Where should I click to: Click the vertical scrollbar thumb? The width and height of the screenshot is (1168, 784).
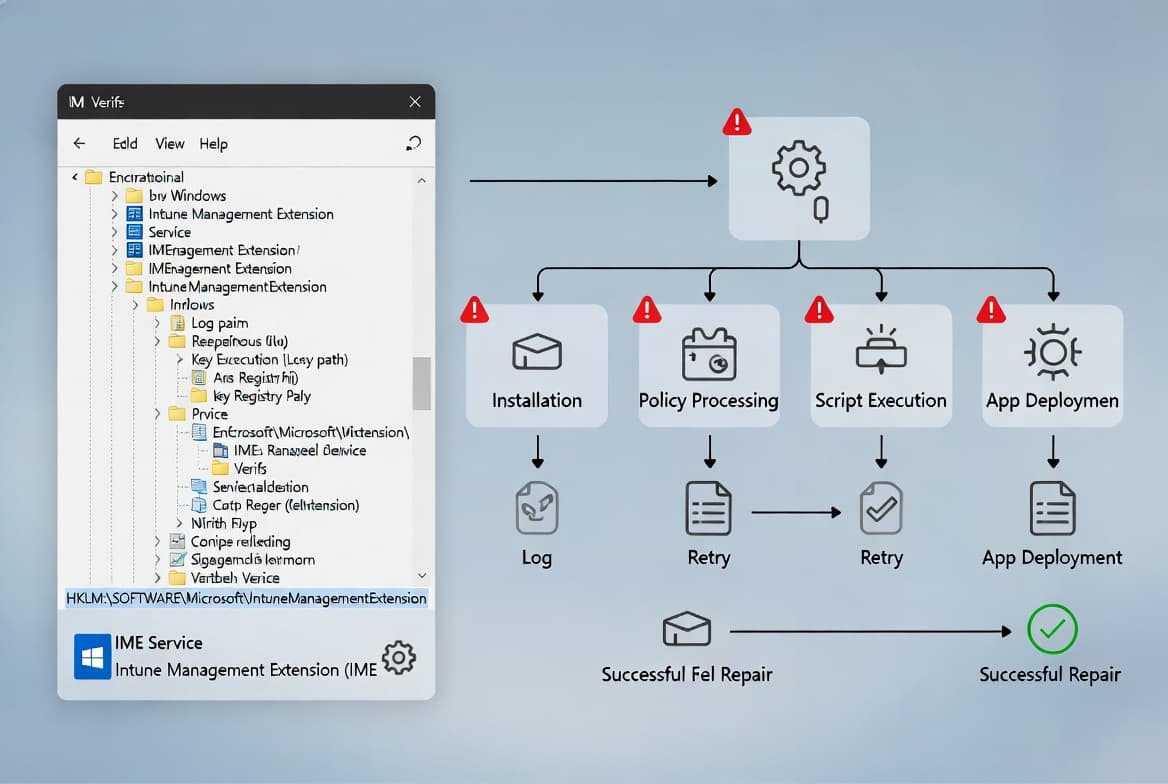pyautogui.click(x=422, y=383)
